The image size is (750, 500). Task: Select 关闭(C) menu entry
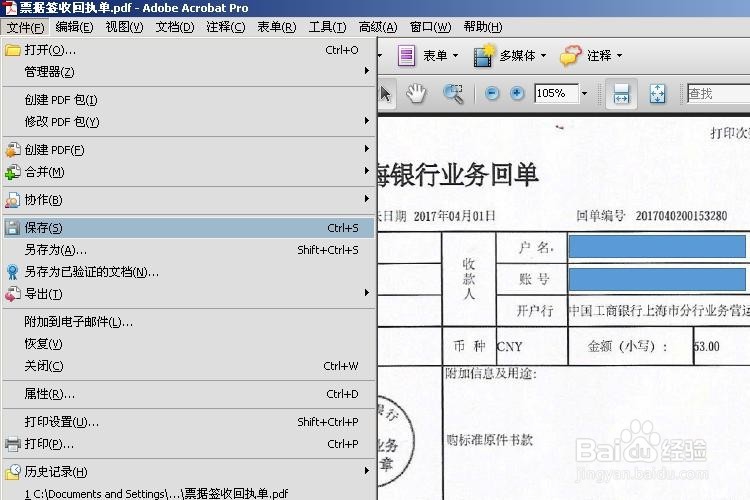[188, 366]
